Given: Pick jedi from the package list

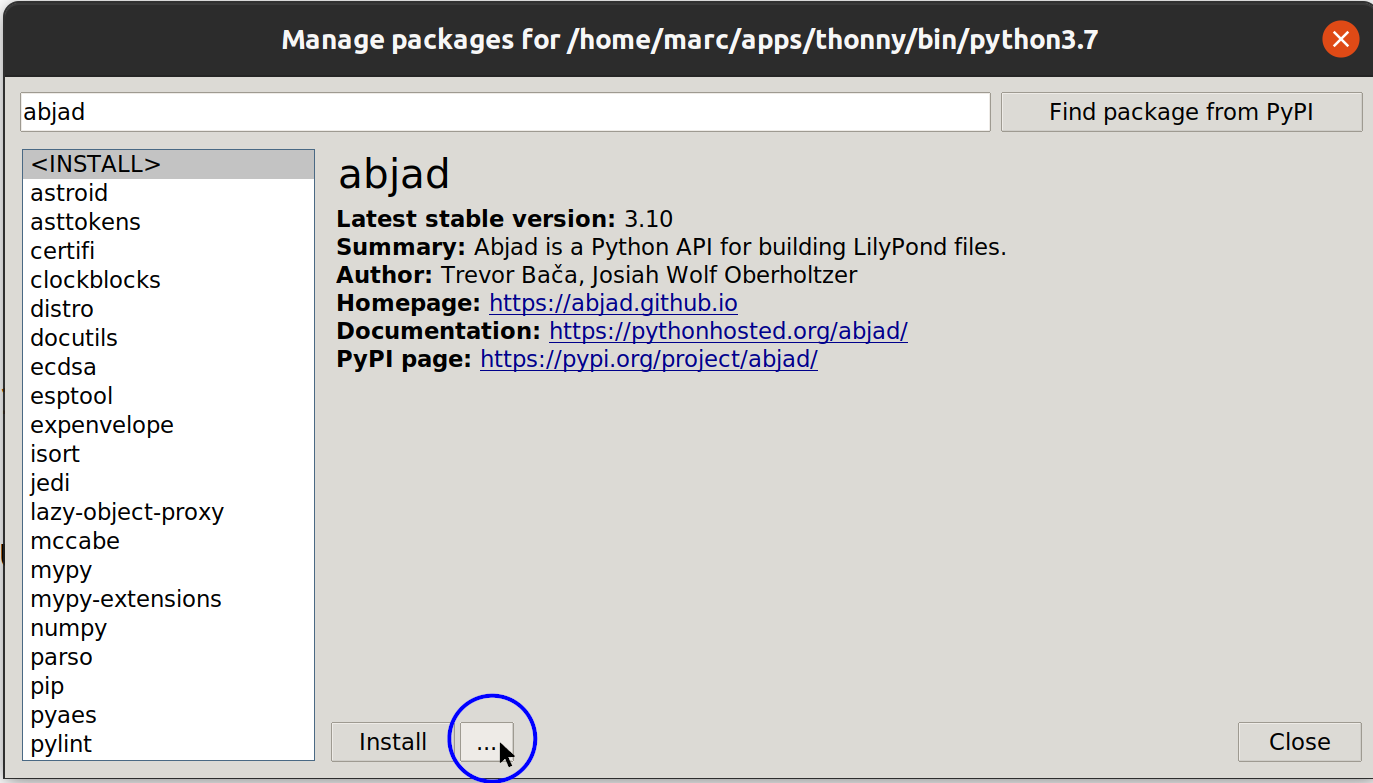Looking at the screenshot, I should click(x=50, y=483).
